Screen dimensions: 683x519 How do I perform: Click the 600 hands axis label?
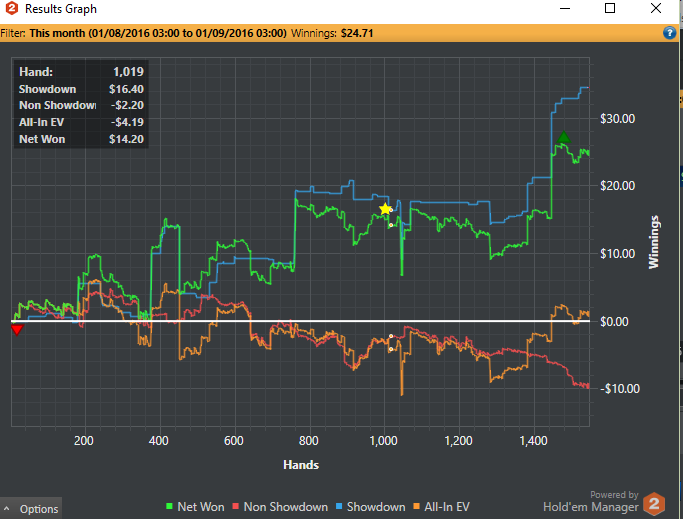pos(233,441)
